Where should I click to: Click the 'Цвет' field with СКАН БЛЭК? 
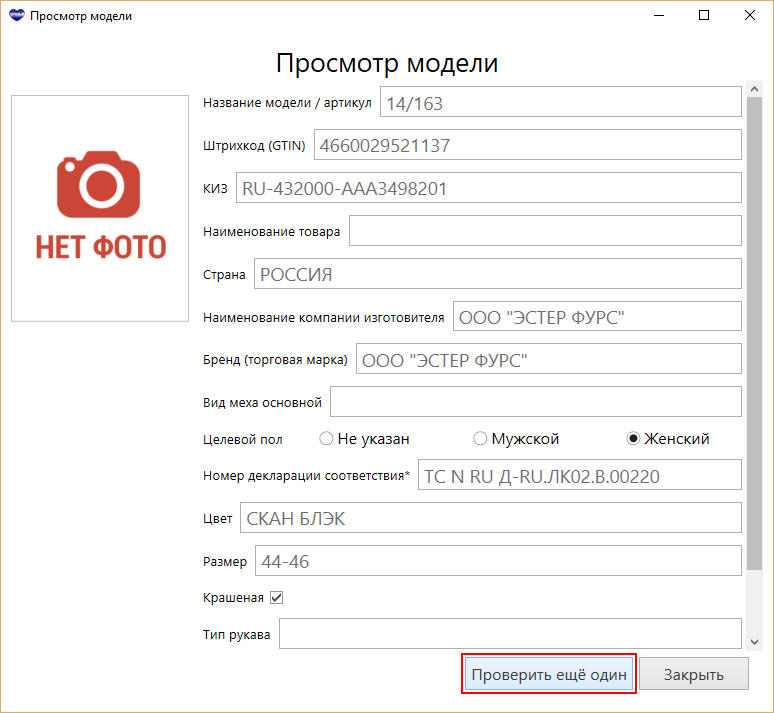(491, 517)
